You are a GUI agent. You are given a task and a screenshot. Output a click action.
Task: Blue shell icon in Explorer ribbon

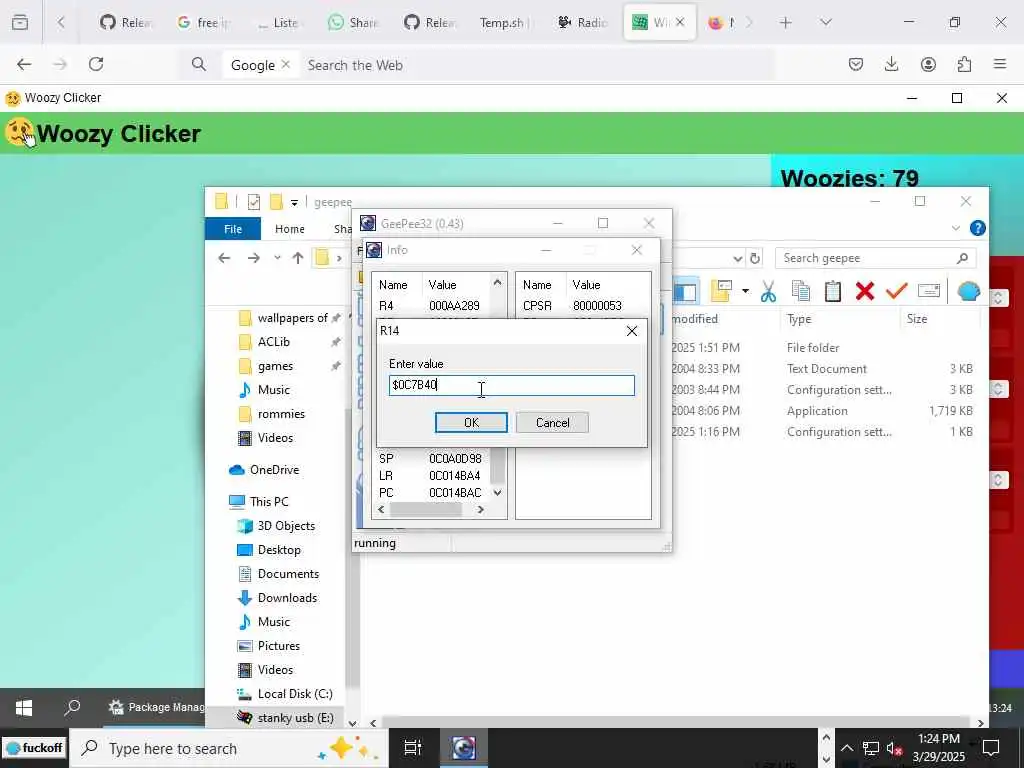pyautogui.click(x=968, y=291)
